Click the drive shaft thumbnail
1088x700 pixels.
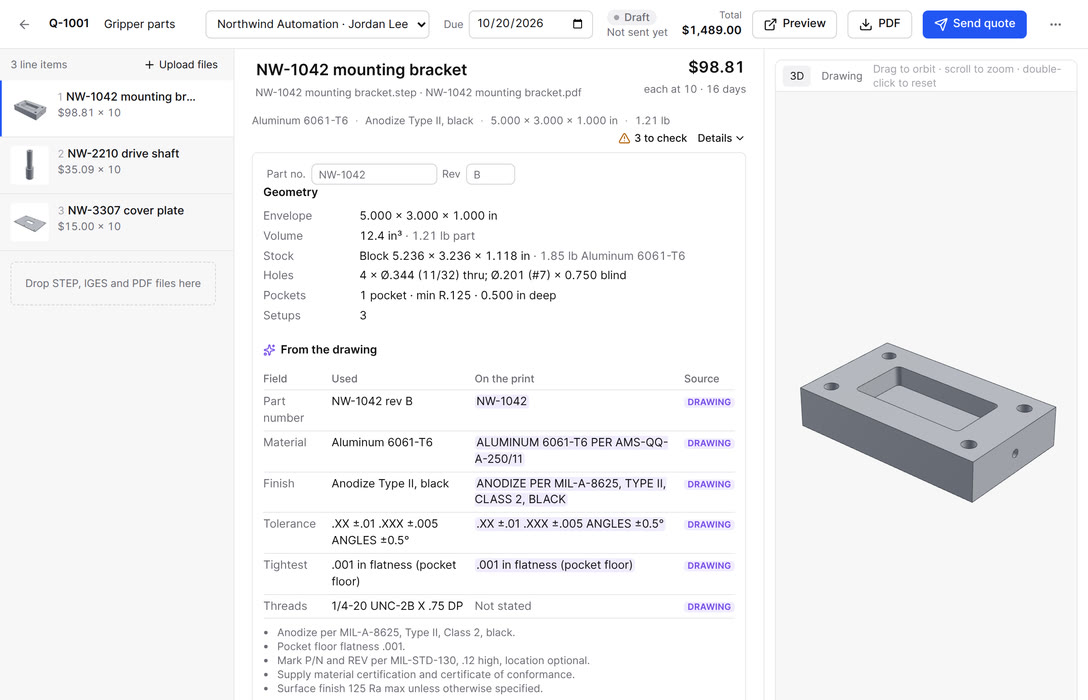[x=30, y=165]
